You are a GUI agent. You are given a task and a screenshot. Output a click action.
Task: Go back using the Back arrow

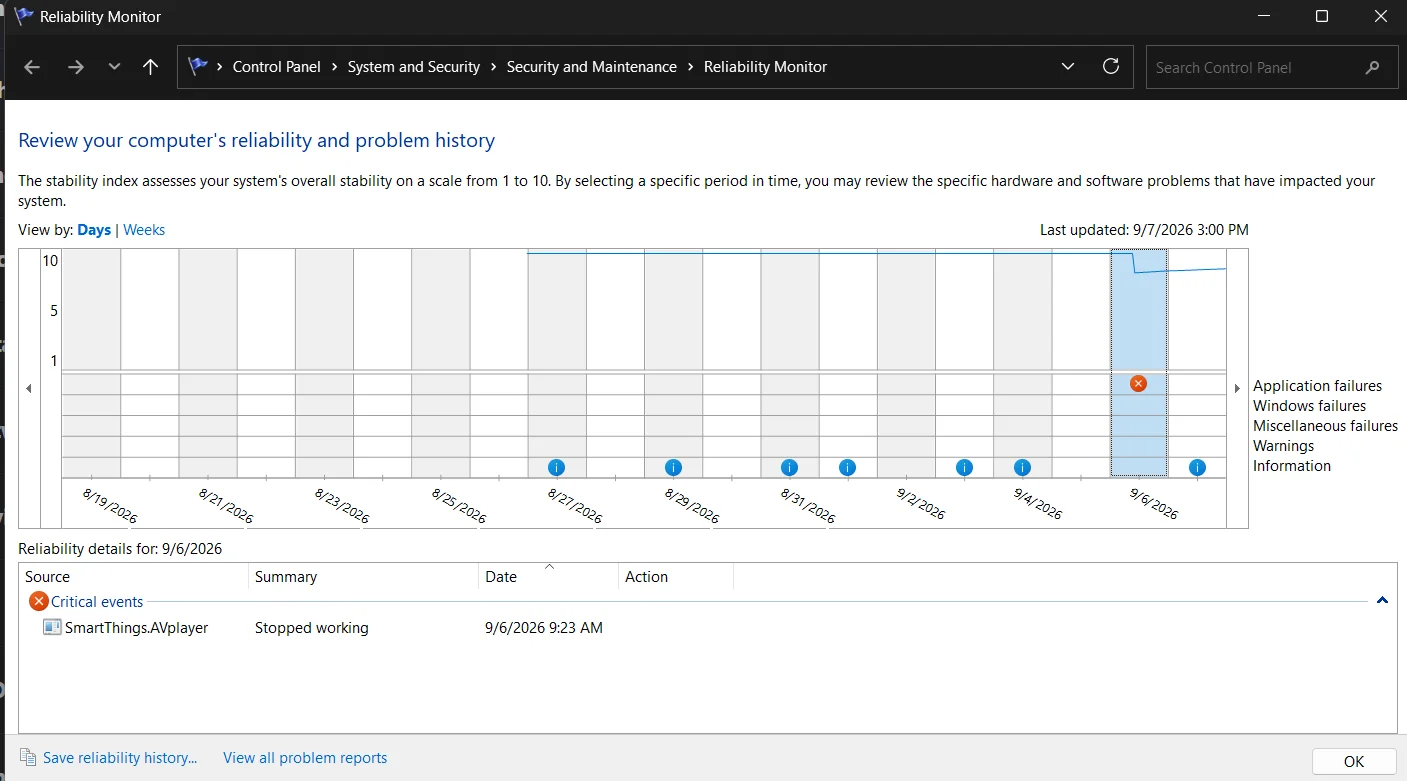[32, 67]
